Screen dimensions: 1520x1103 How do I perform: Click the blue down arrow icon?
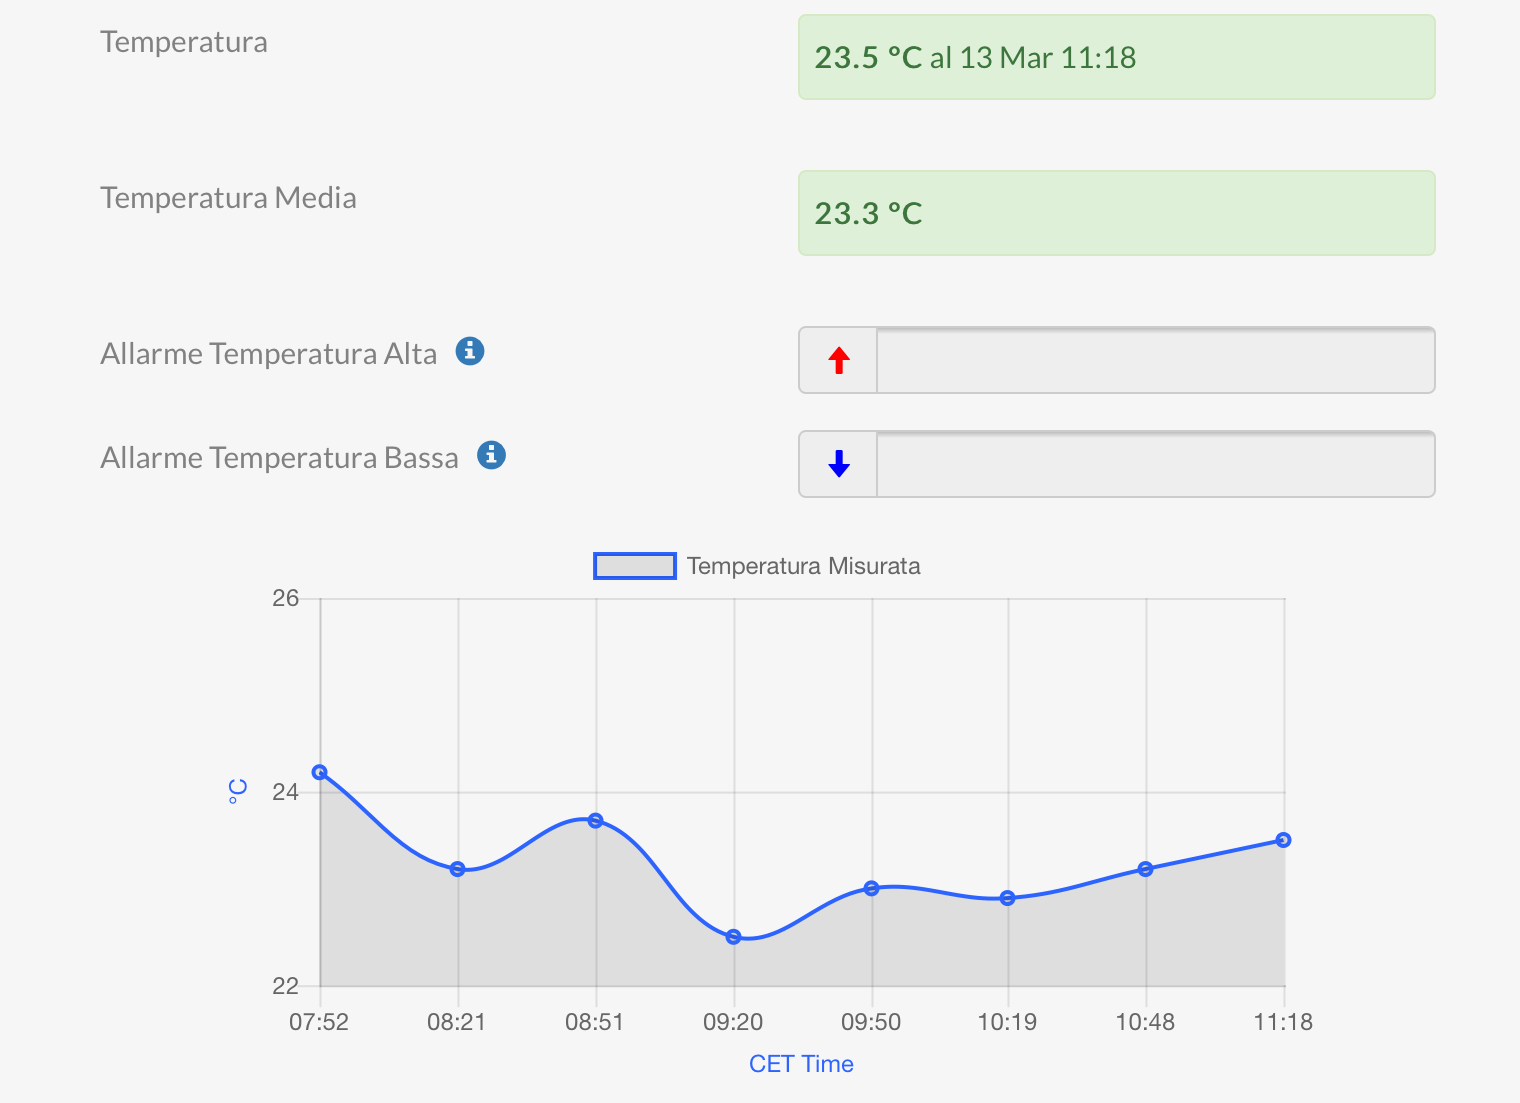839,464
